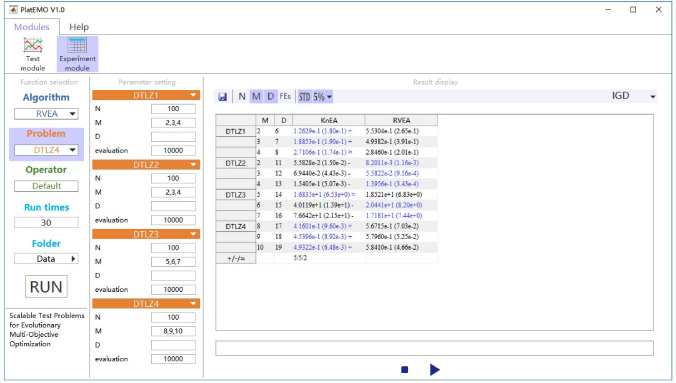Save results with the floppy disk icon

click(x=222, y=97)
